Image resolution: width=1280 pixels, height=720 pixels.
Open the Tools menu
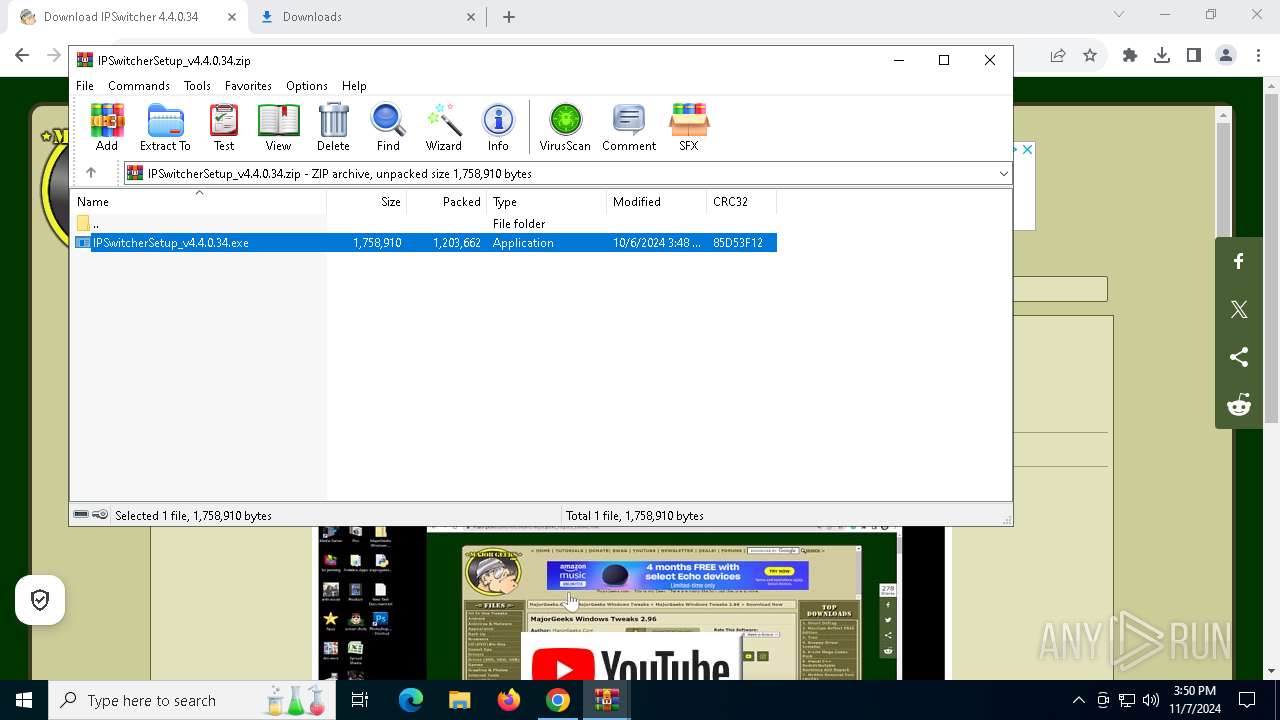(197, 86)
